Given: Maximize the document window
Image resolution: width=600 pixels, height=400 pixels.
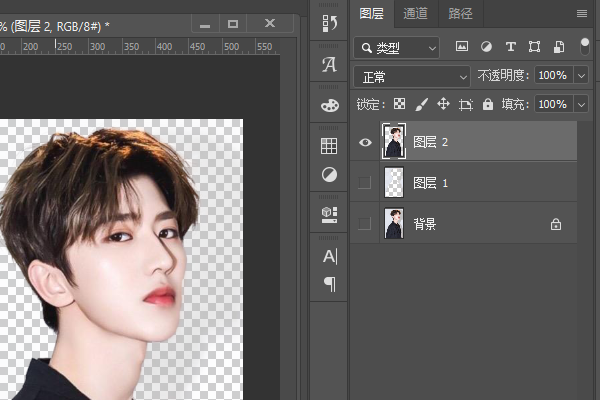Looking at the screenshot, I should coord(233,24).
